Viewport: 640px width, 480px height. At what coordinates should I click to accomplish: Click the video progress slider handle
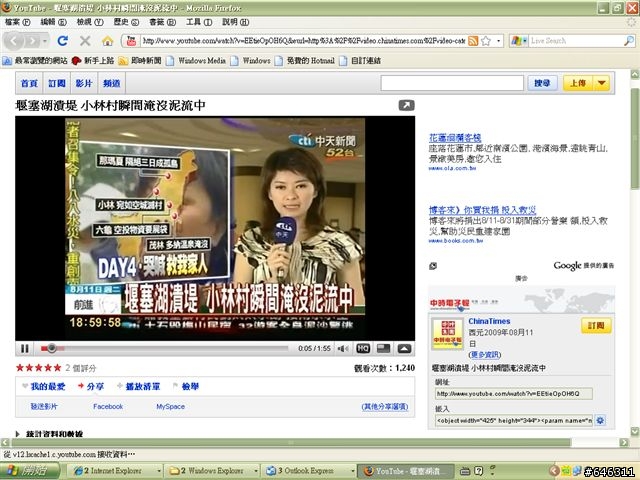point(51,348)
